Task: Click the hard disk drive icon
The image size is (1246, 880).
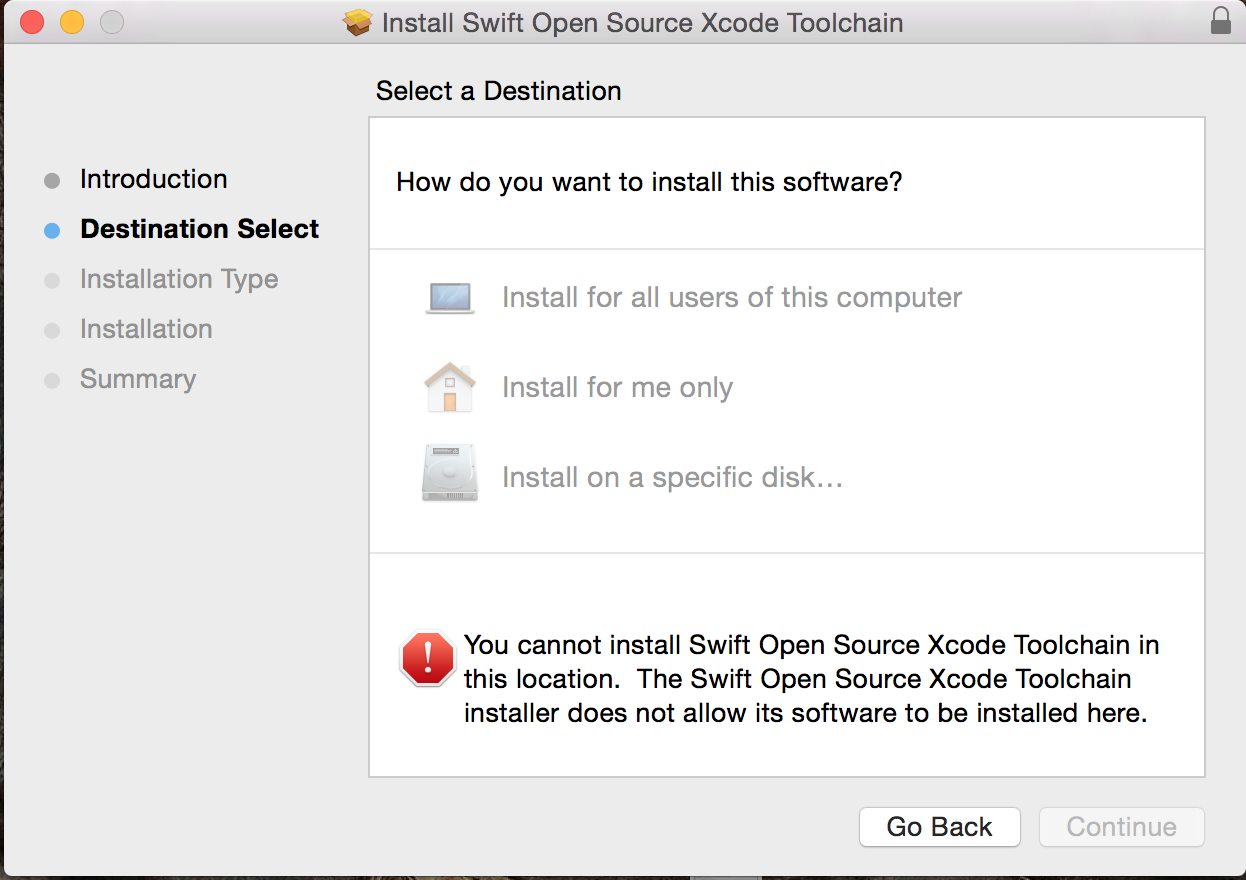Action: pos(450,474)
